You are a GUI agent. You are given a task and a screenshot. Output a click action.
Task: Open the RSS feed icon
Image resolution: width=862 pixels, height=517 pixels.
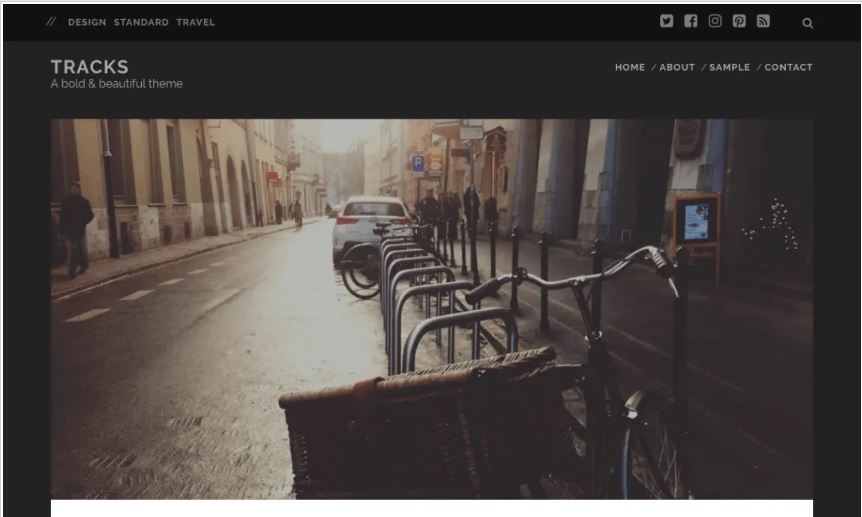point(763,21)
